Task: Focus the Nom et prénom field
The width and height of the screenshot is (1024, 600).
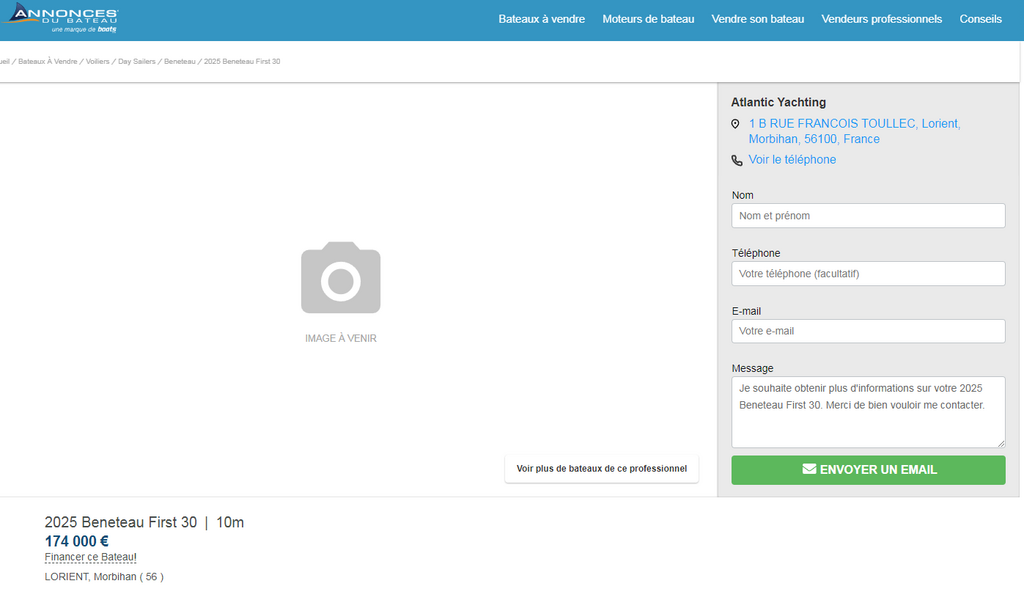Action: tap(868, 215)
